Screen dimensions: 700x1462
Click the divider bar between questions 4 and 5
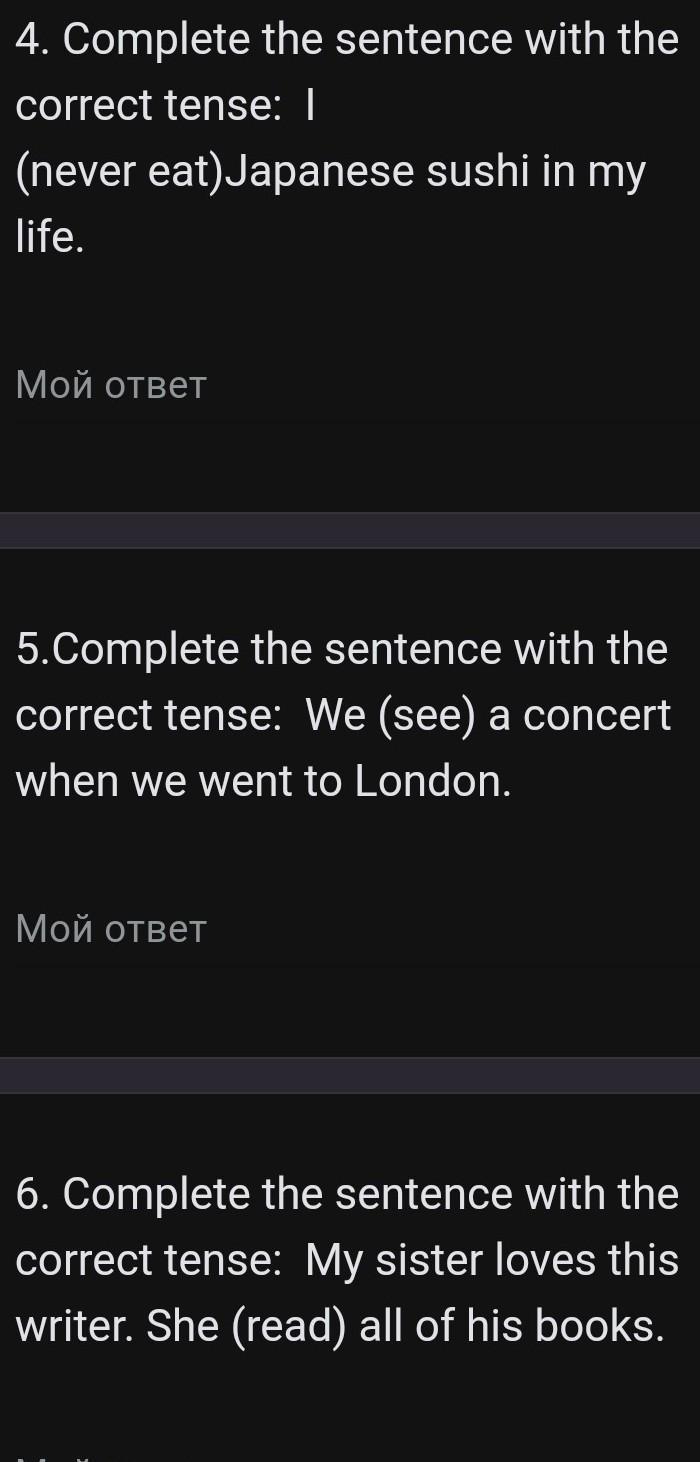(x=350, y=530)
